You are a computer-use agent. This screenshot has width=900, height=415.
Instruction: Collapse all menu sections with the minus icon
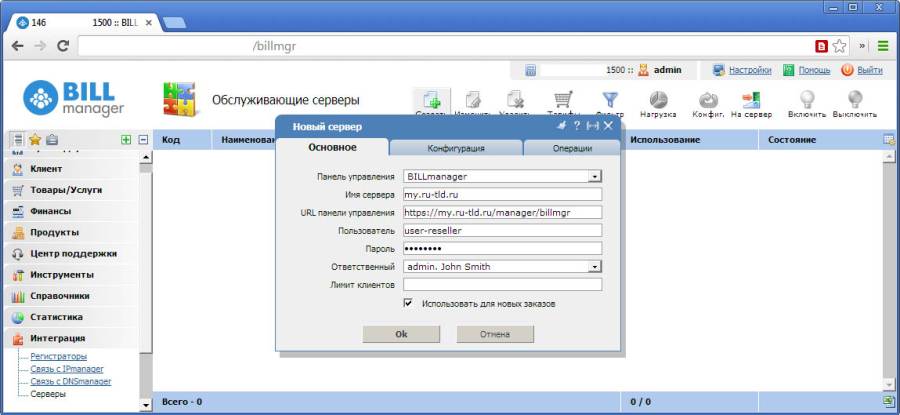pyautogui.click(x=143, y=139)
